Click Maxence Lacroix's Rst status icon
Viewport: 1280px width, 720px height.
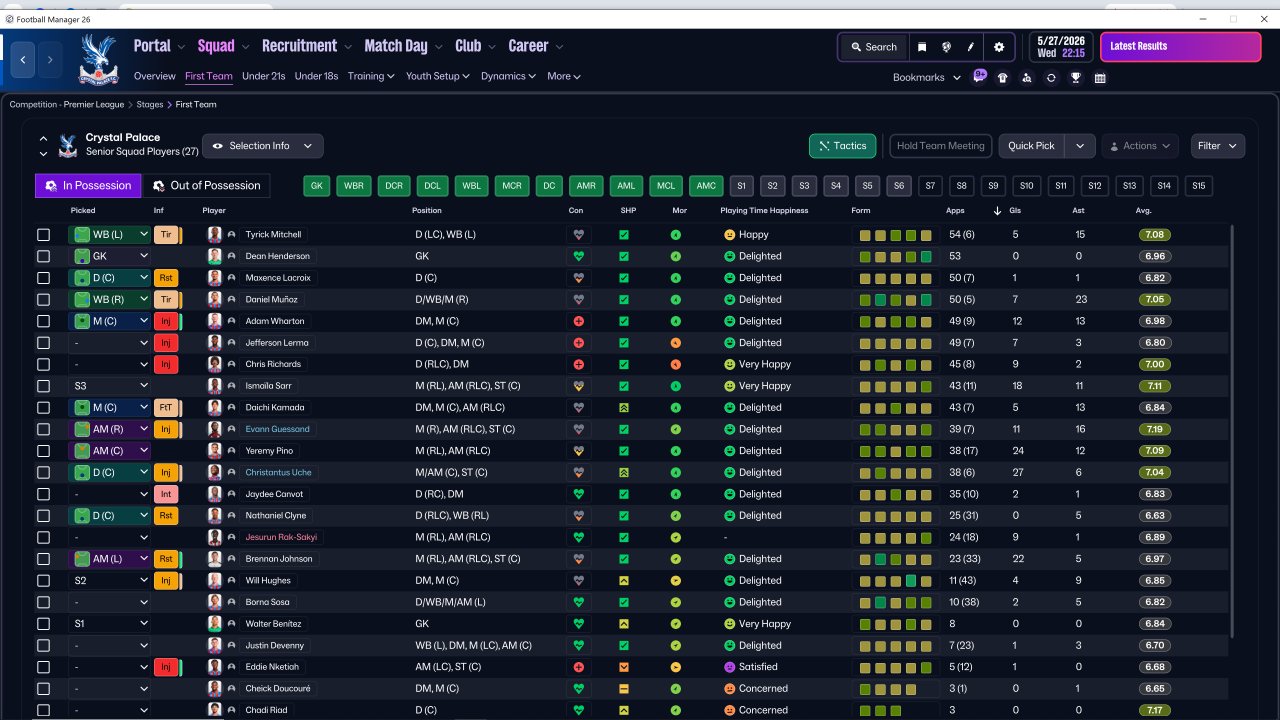pyautogui.click(x=167, y=278)
